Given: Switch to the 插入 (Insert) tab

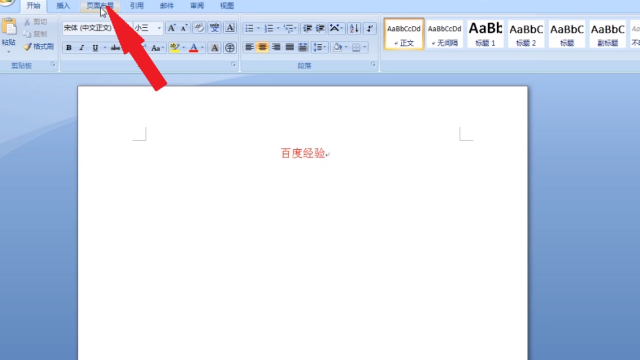Looking at the screenshot, I should tap(63, 6).
